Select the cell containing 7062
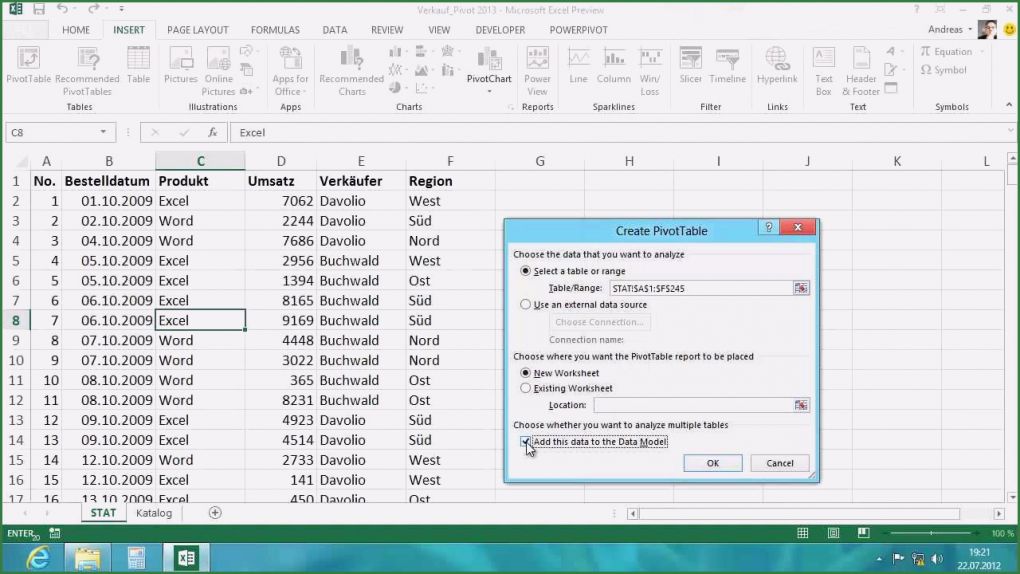Image resolution: width=1020 pixels, height=574 pixels. [x=281, y=201]
